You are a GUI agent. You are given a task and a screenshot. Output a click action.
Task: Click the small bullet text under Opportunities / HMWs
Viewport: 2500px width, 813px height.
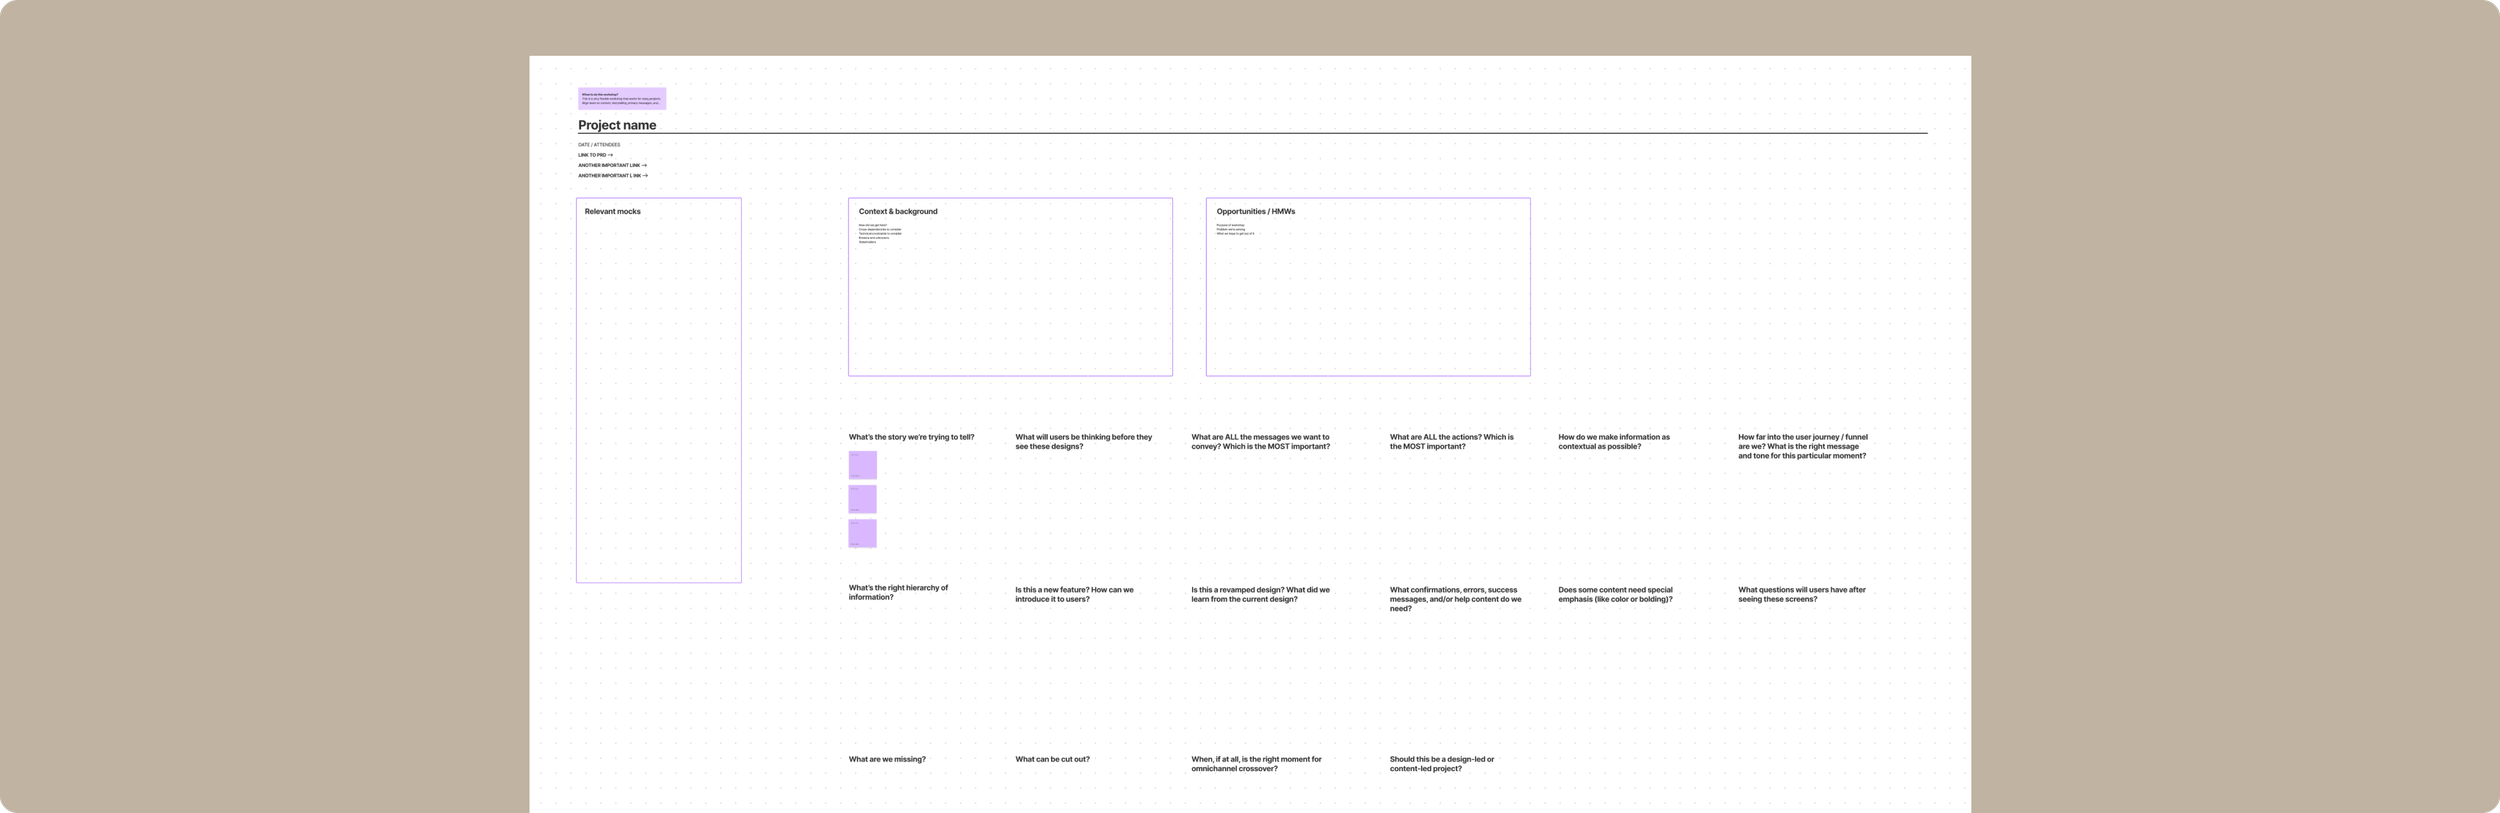pos(1235,230)
